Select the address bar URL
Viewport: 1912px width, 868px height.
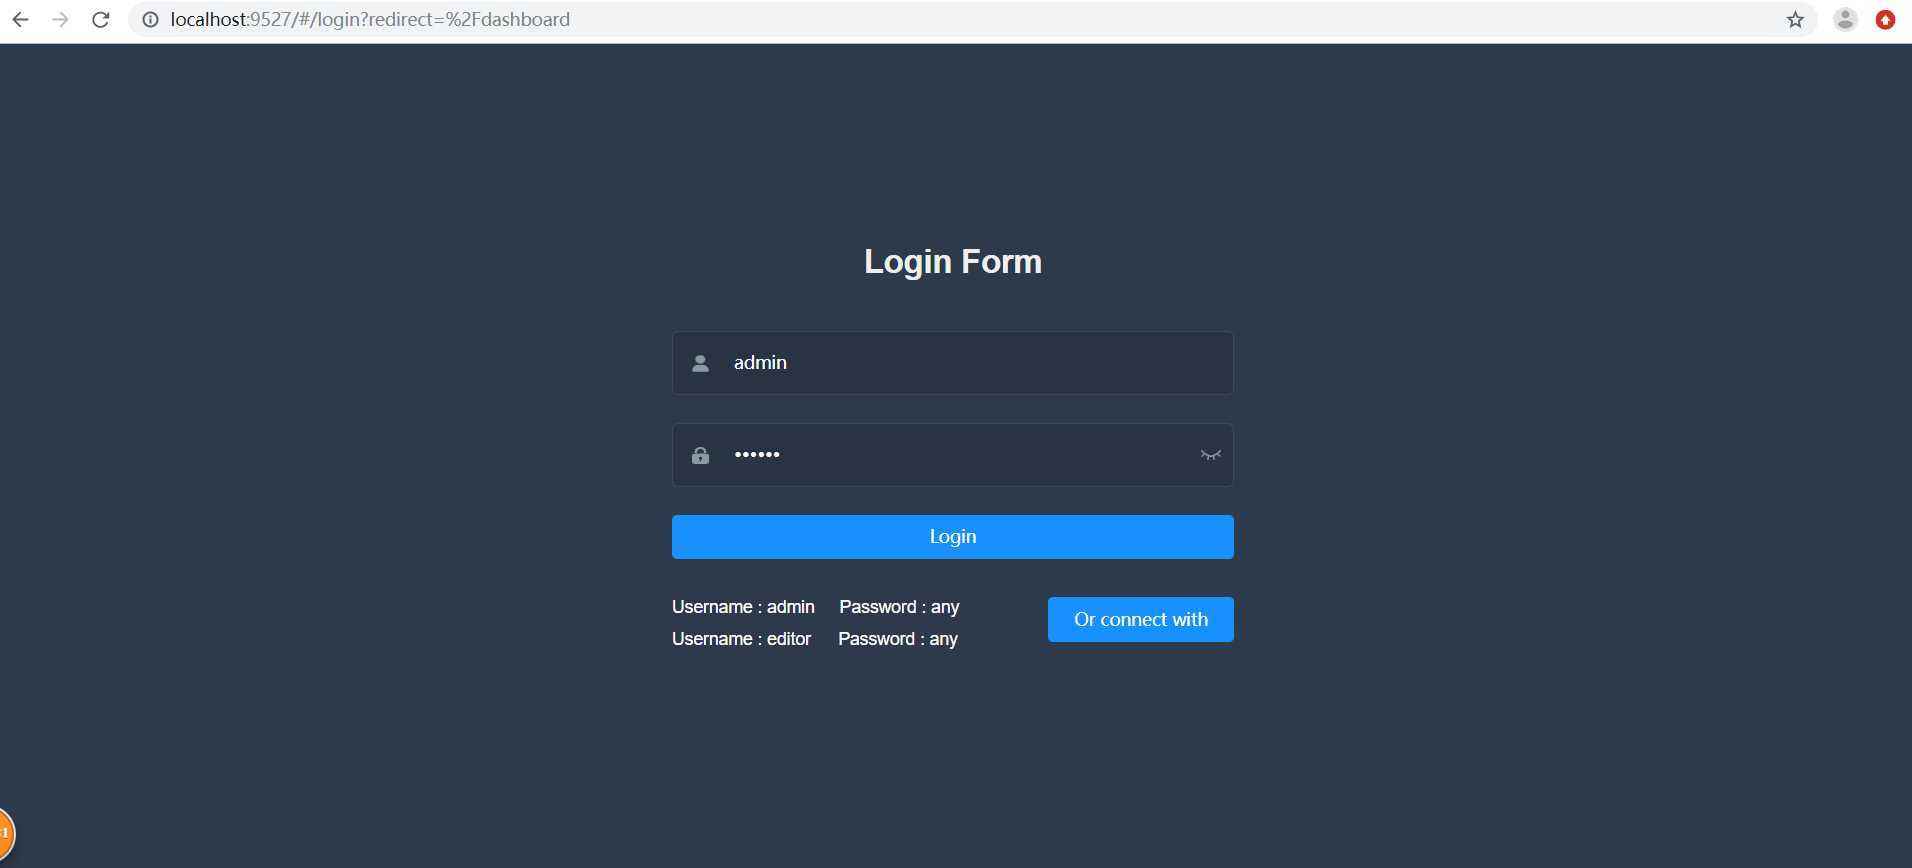[370, 19]
